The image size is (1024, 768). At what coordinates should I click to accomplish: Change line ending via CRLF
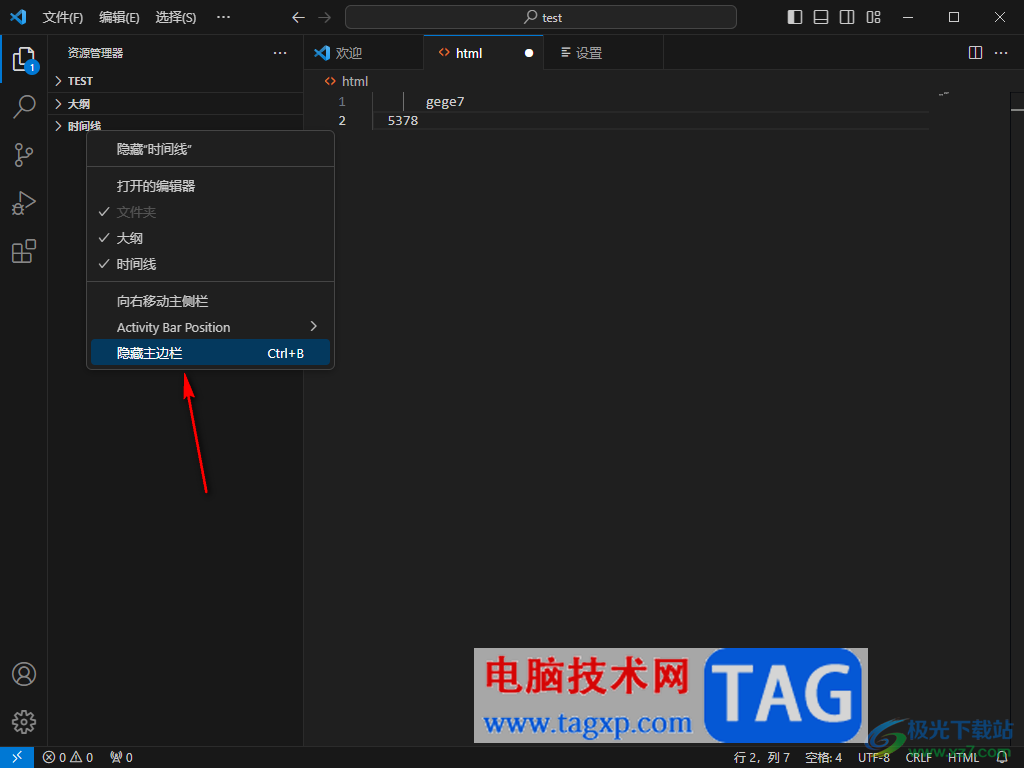click(918, 757)
